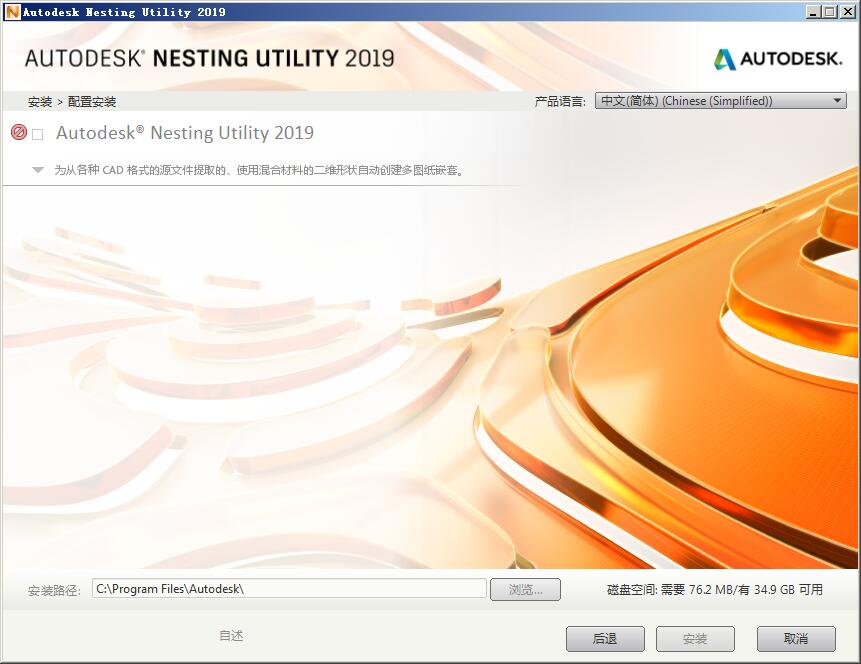The width and height of the screenshot is (861, 664).
Task: Click the disk space 磁盘空间 text
Action: (x=714, y=589)
